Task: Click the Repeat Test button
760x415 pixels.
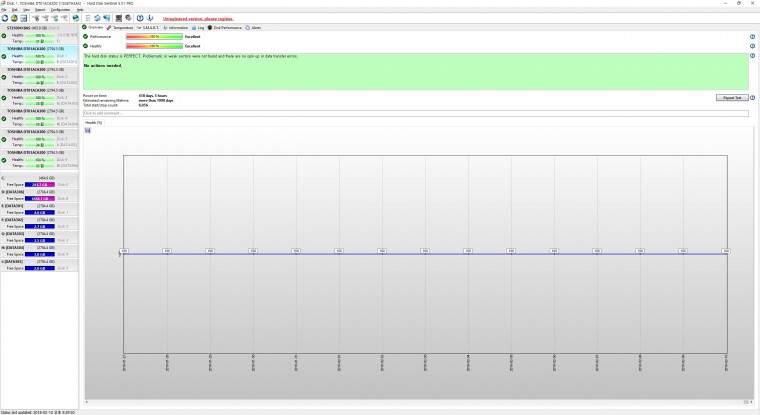Action: (732, 97)
